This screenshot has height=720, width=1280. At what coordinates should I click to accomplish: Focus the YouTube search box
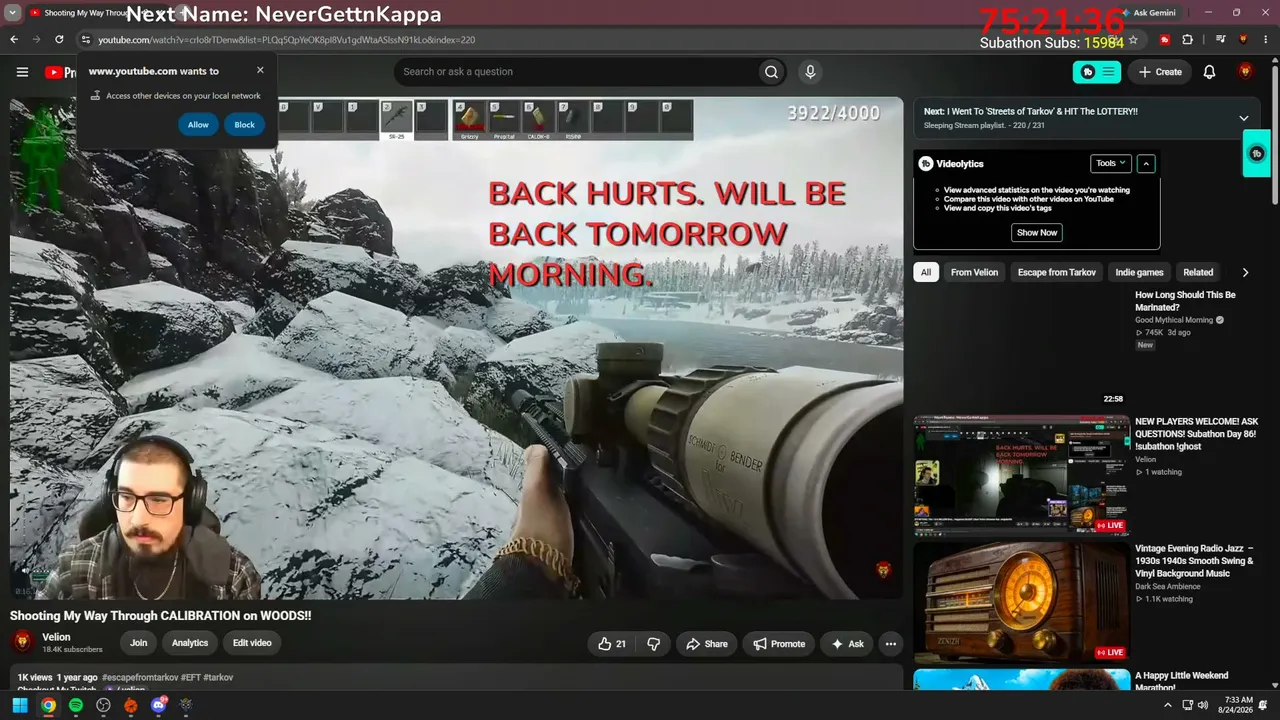[576, 72]
